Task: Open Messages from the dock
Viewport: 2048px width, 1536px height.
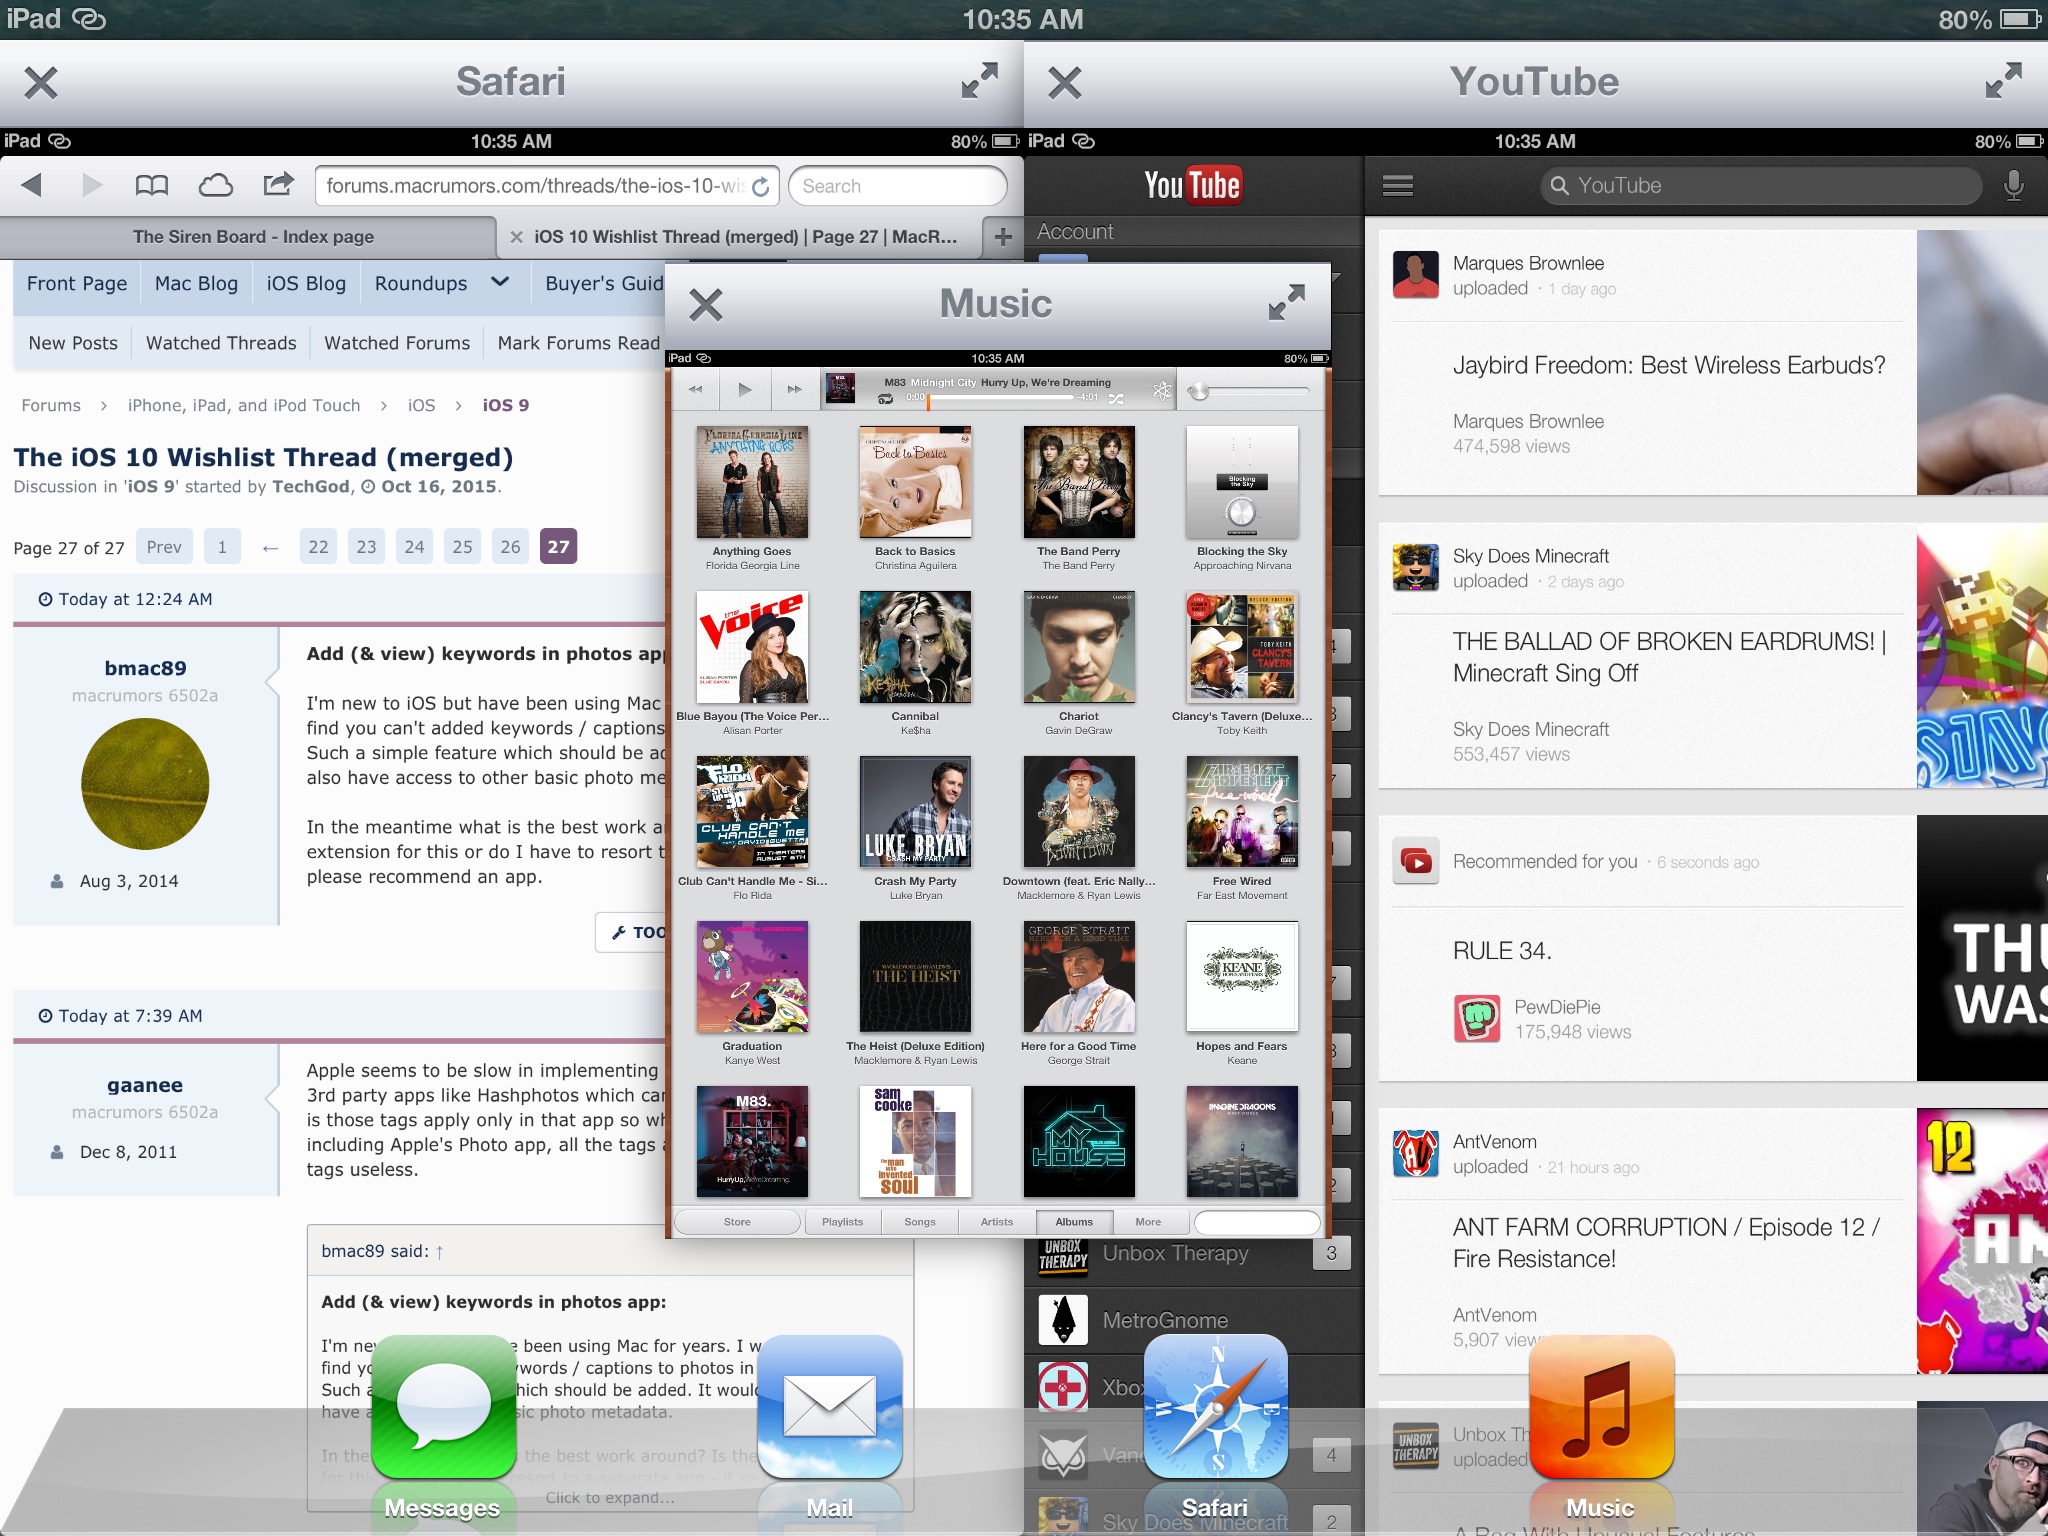Action: 443,1407
